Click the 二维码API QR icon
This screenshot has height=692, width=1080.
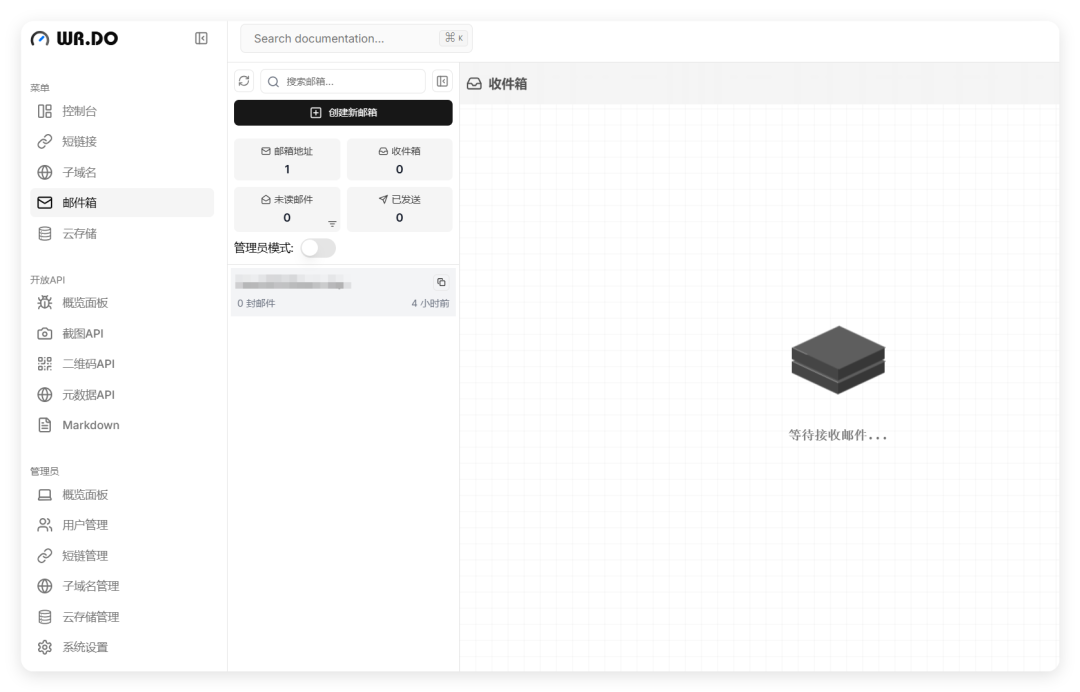coord(45,364)
